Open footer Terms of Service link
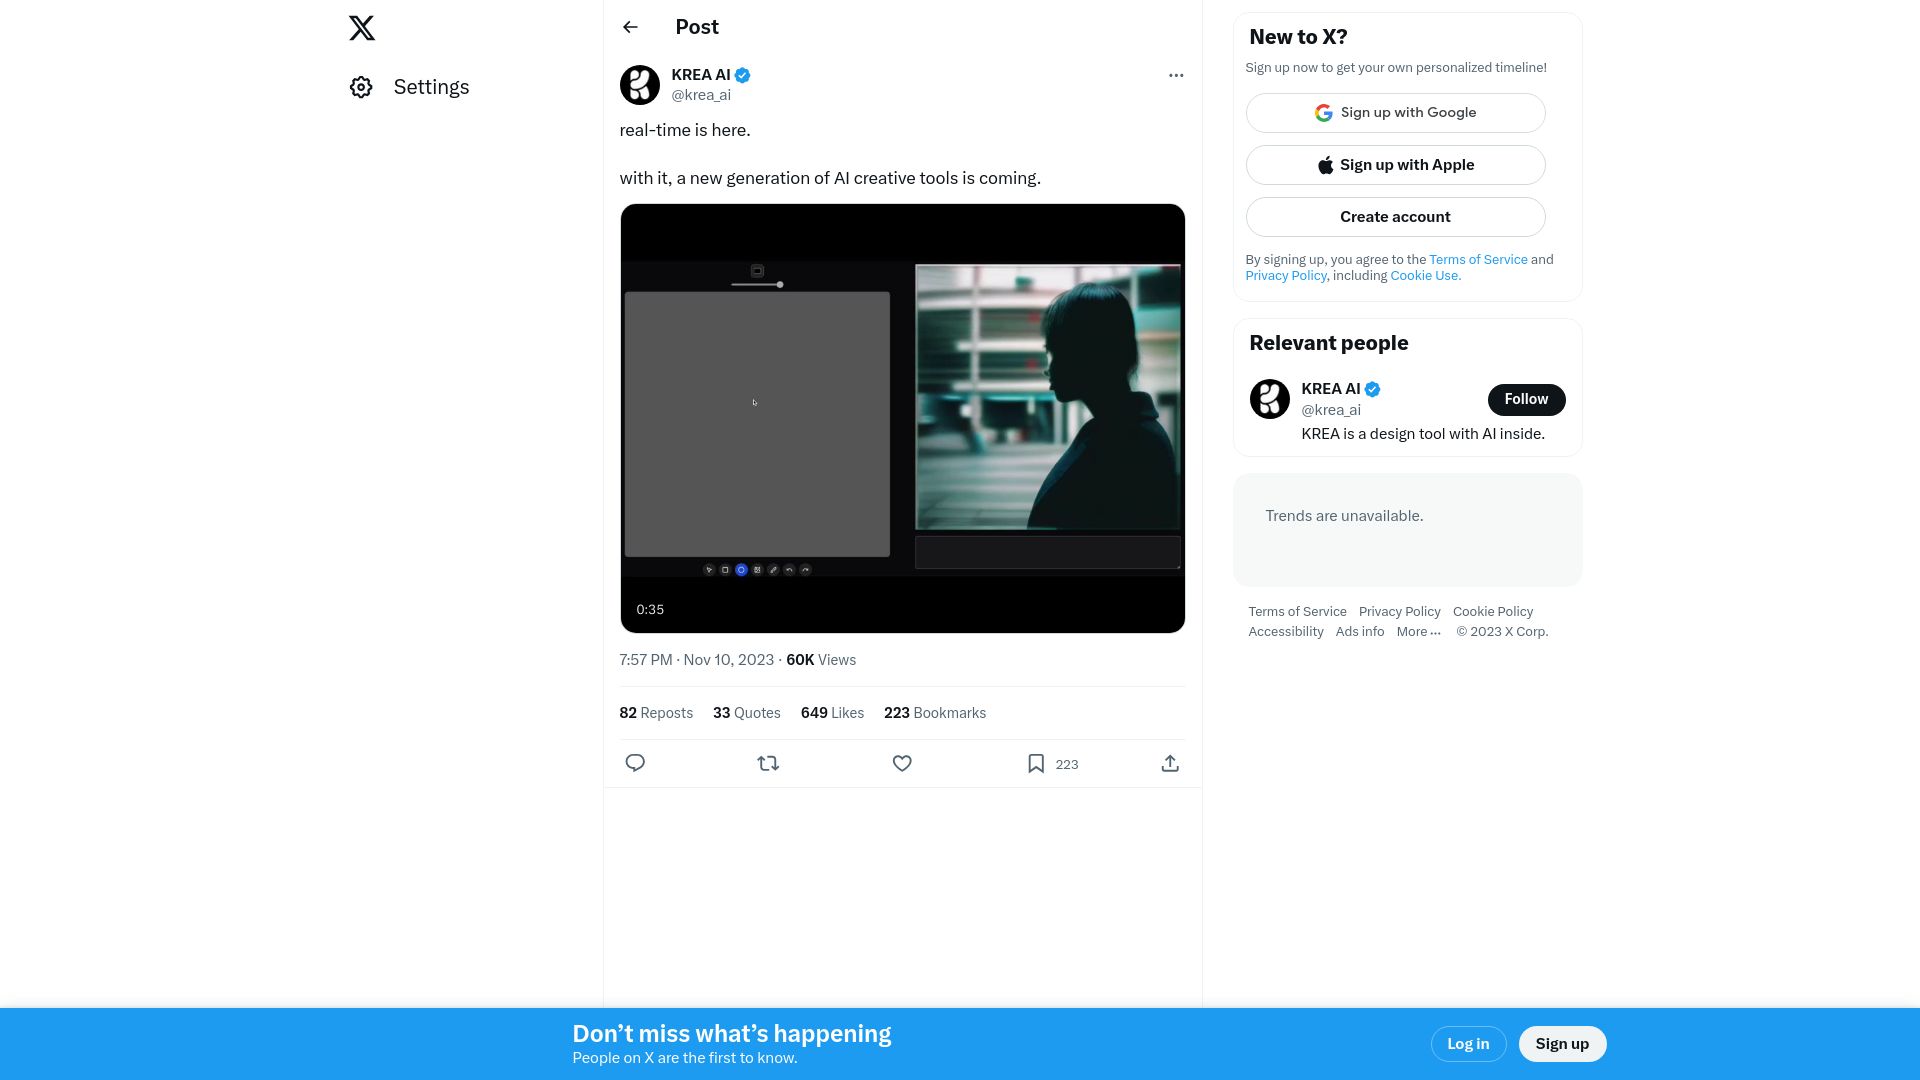This screenshot has height=1080, width=1920. pos(1297,612)
